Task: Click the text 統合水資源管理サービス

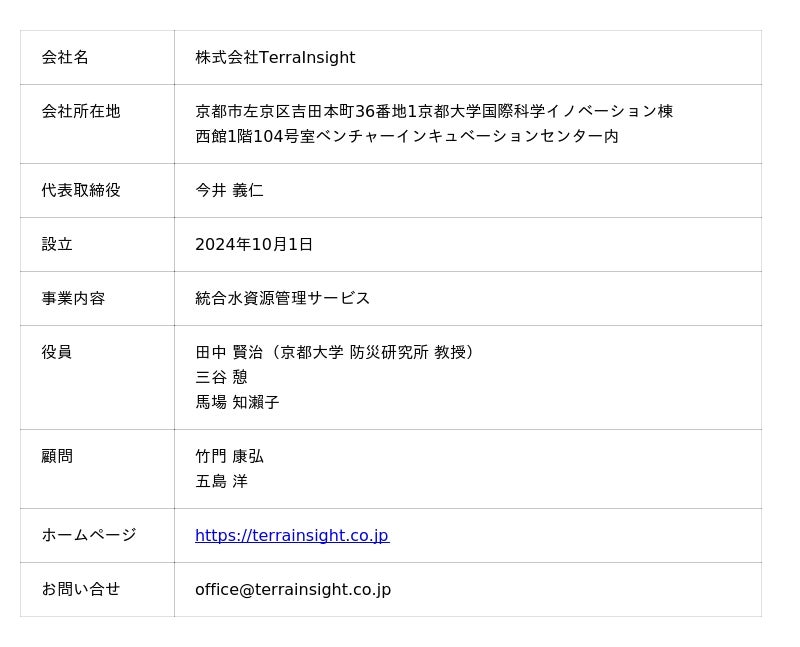Action: pyautogui.click(x=282, y=298)
